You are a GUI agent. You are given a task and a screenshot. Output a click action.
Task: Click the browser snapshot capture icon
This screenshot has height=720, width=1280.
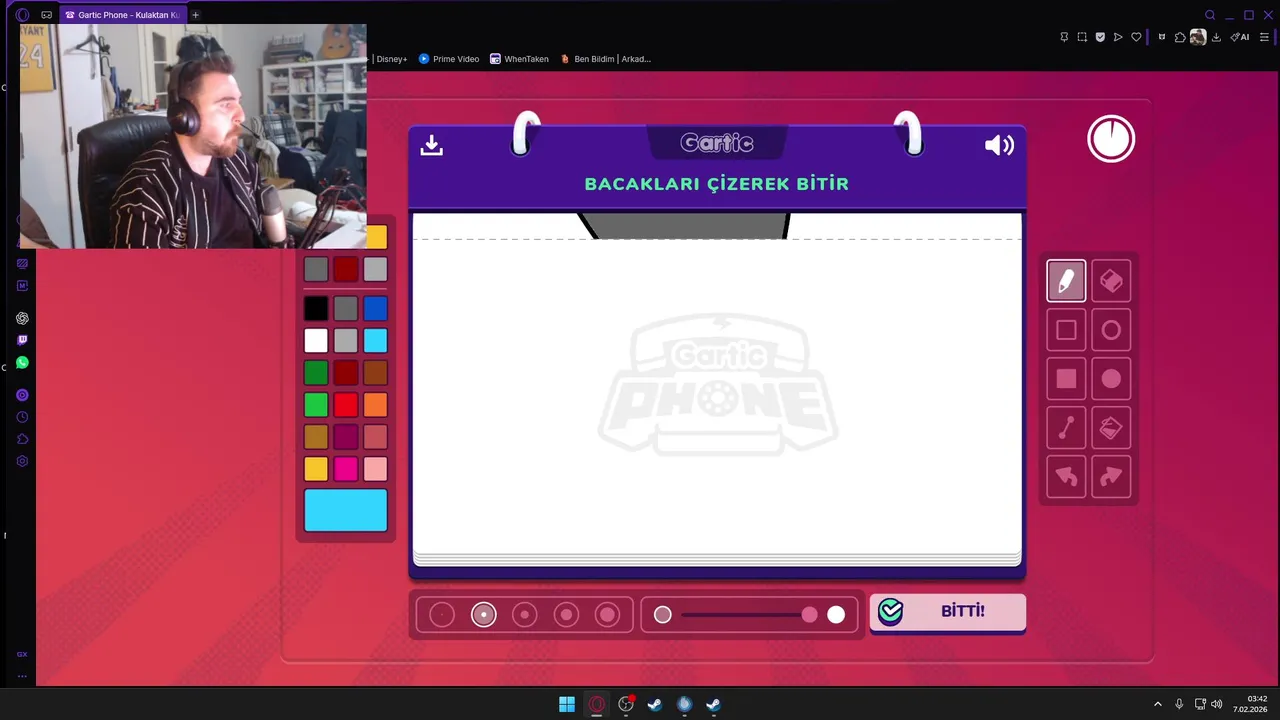[1082, 37]
